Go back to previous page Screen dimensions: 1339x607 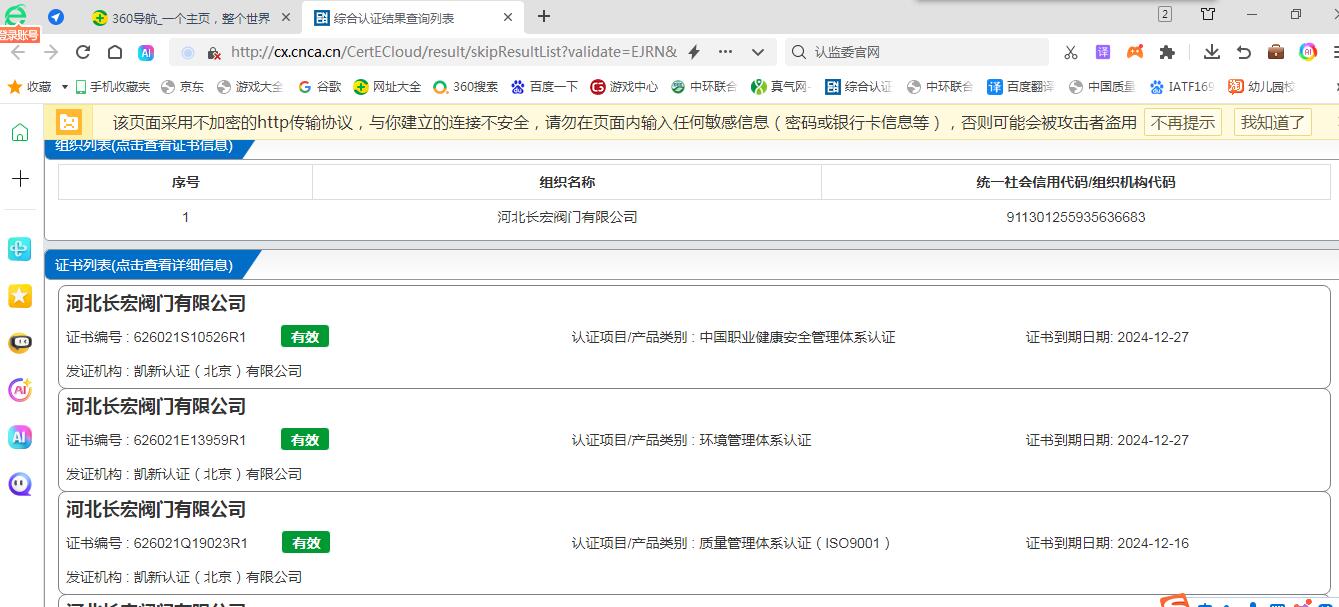click(x=18, y=52)
